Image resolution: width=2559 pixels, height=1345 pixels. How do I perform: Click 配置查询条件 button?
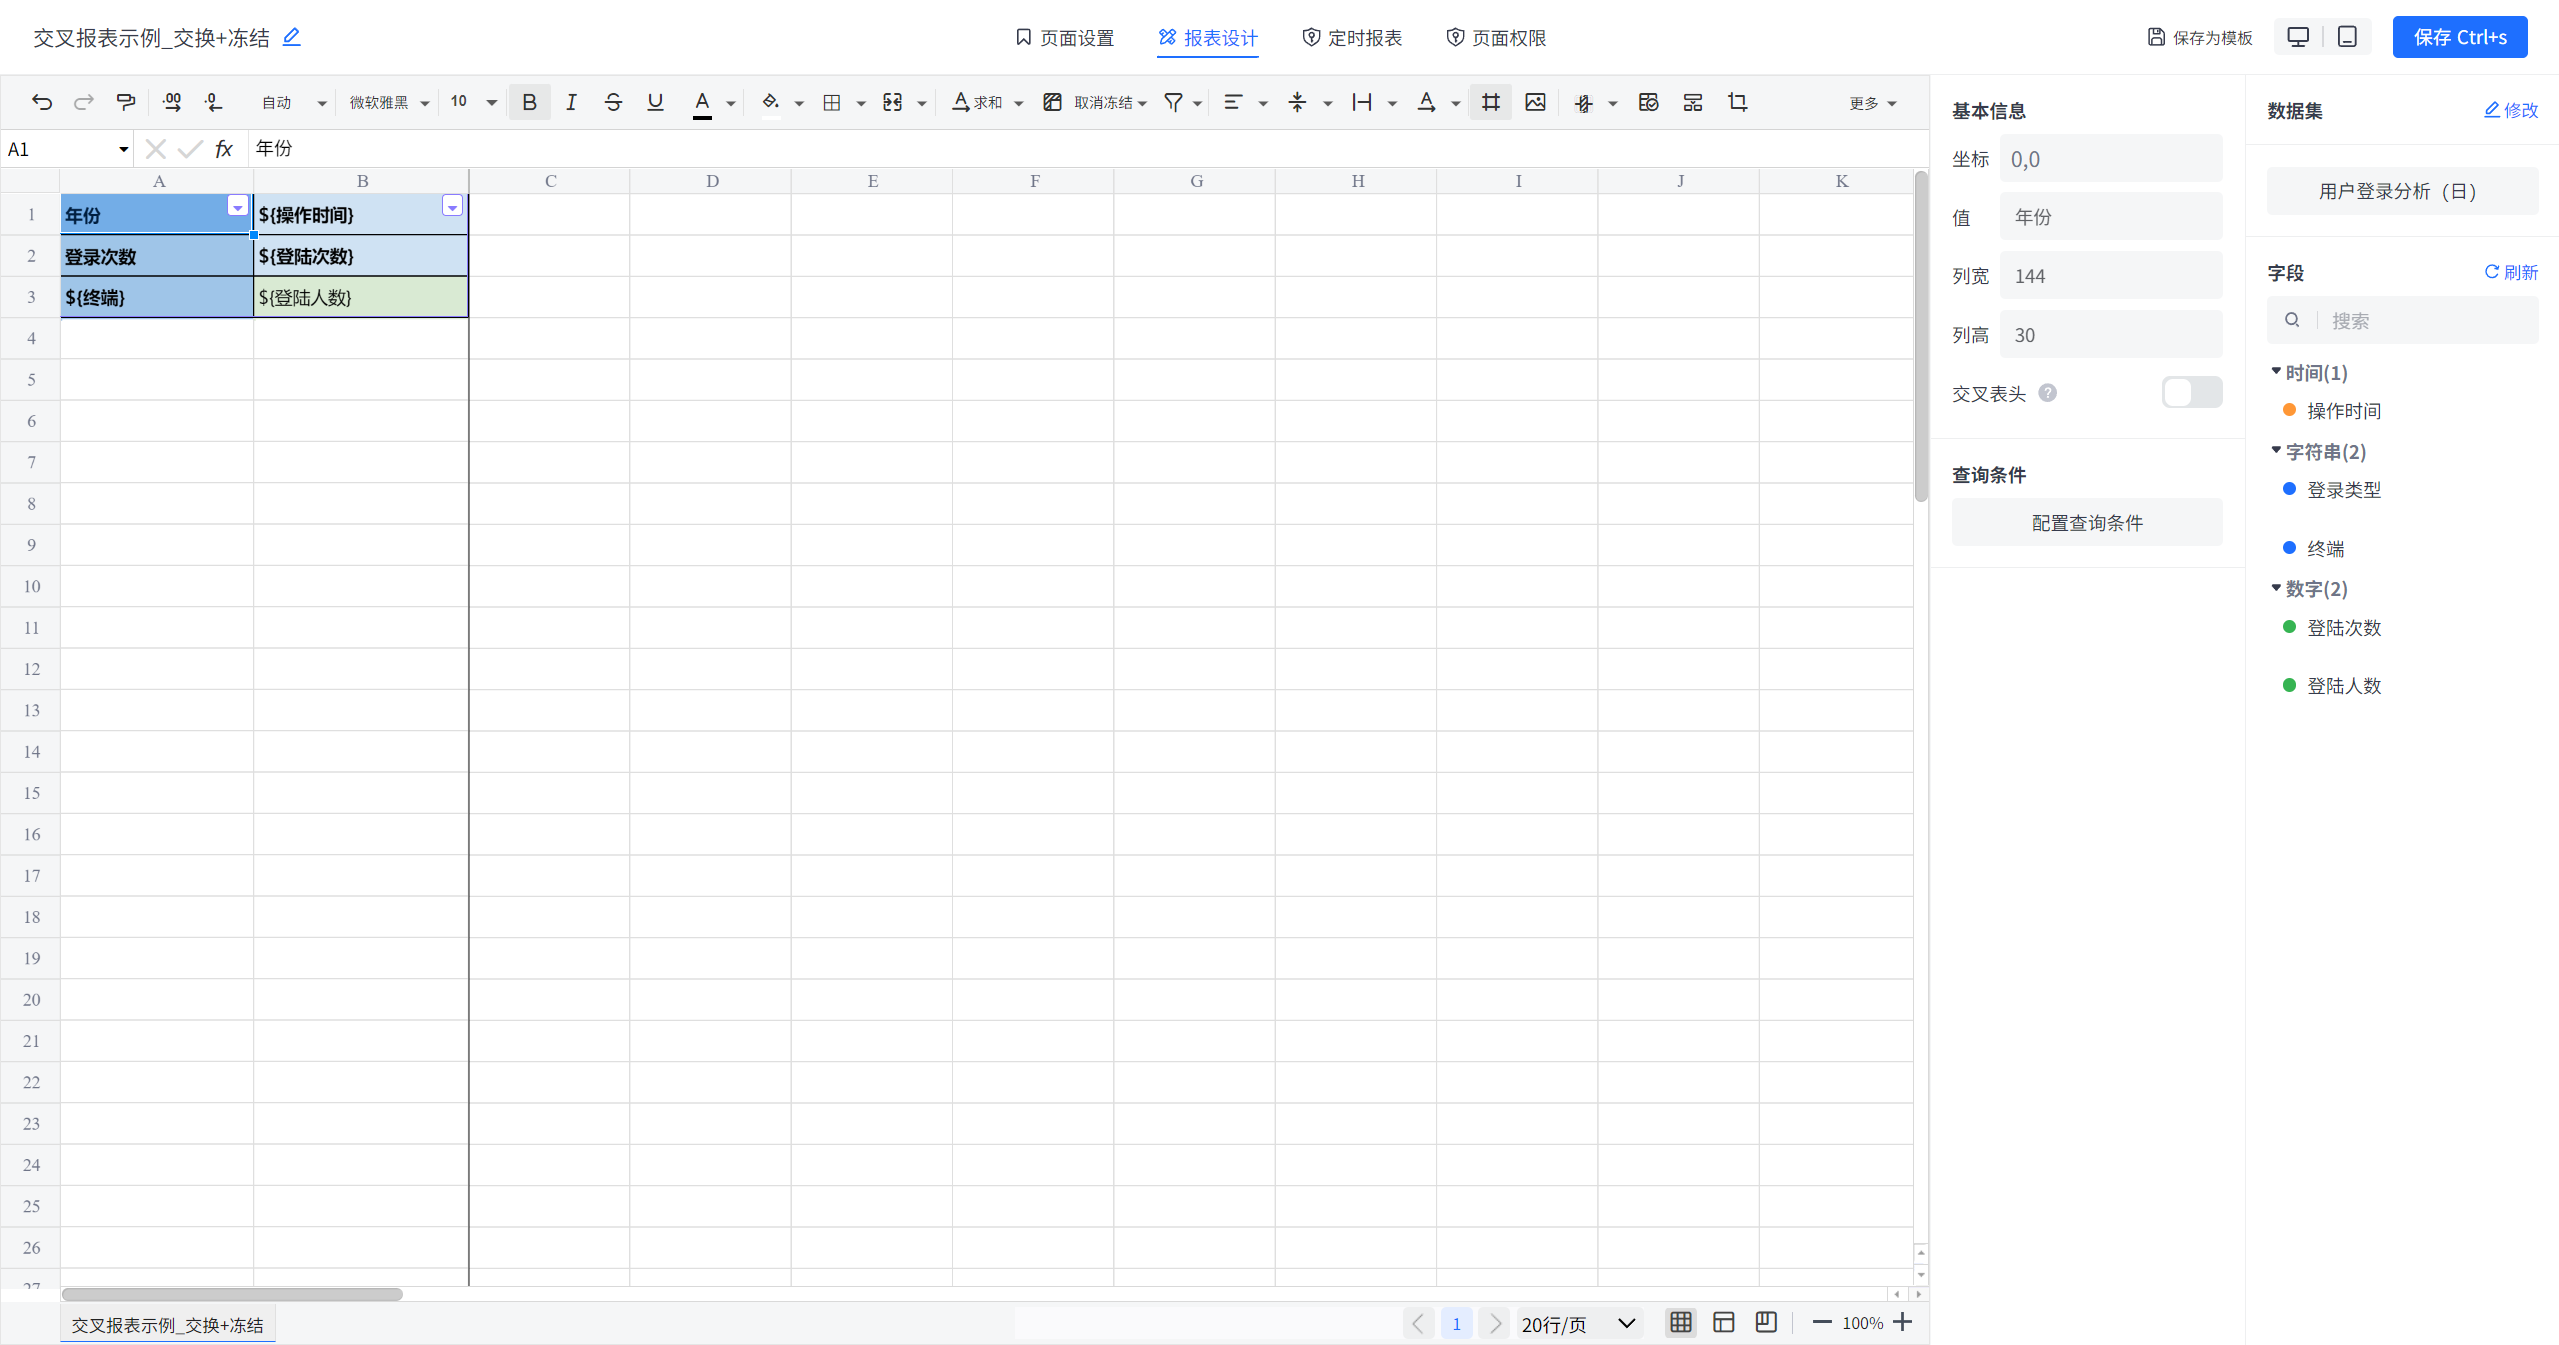(2085, 523)
